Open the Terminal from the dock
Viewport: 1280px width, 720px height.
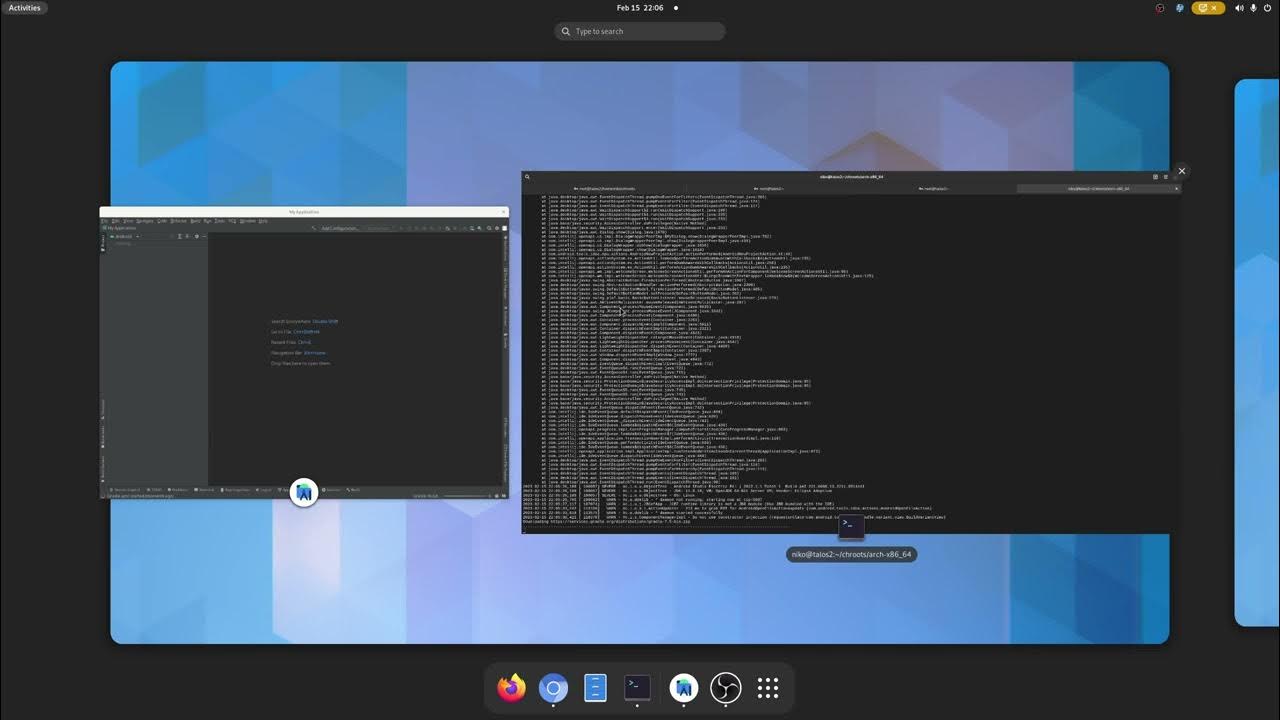[638, 688]
